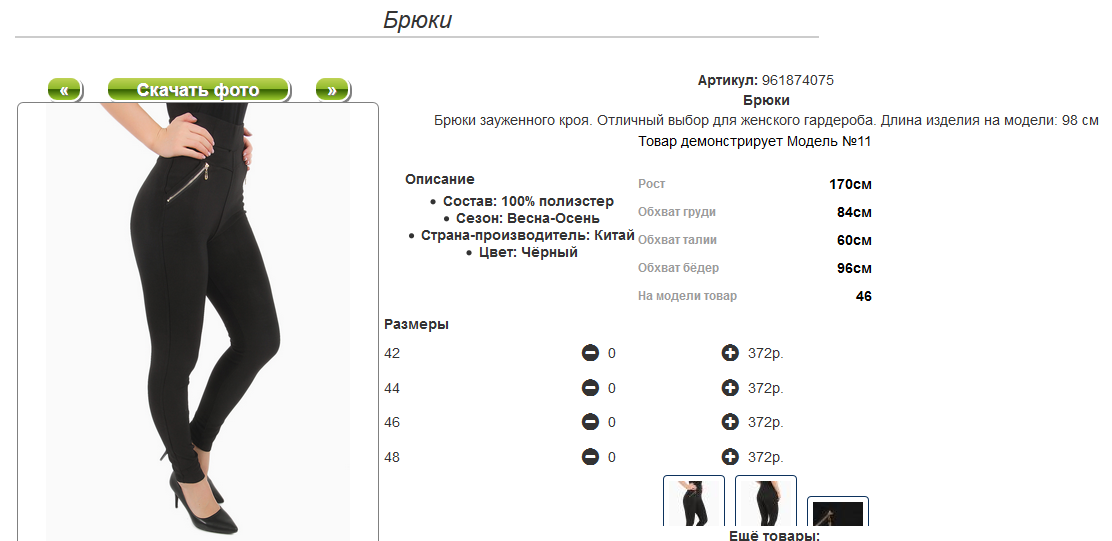Increase quantity for size 46
Image resolution: width=1112 pixels, height=541 pixels.
point(730,422)
